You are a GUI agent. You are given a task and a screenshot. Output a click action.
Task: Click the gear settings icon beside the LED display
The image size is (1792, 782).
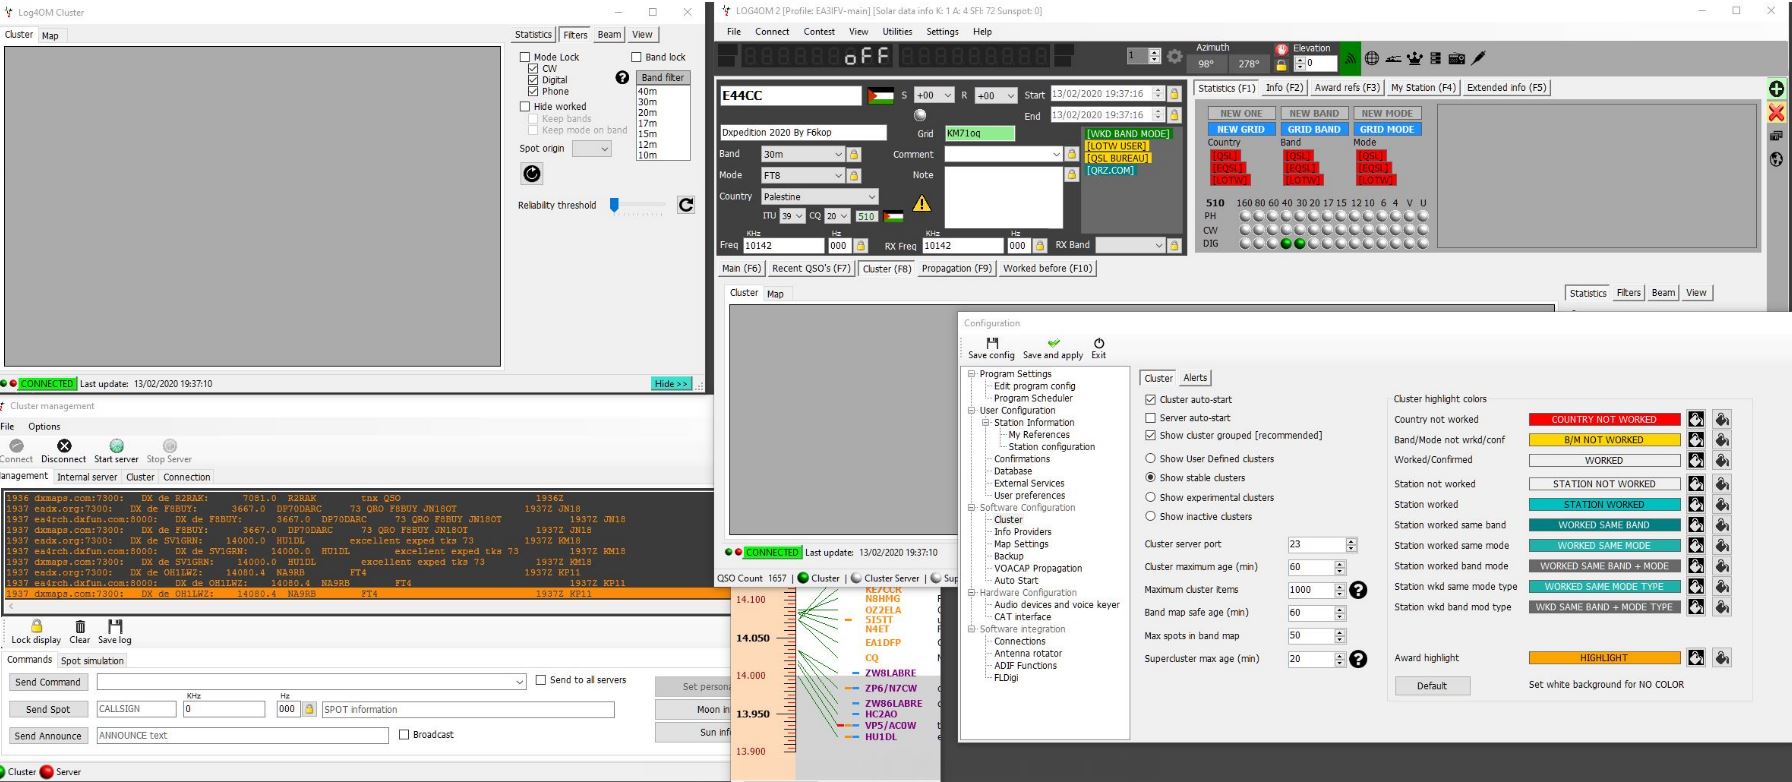coord(1175,57)
